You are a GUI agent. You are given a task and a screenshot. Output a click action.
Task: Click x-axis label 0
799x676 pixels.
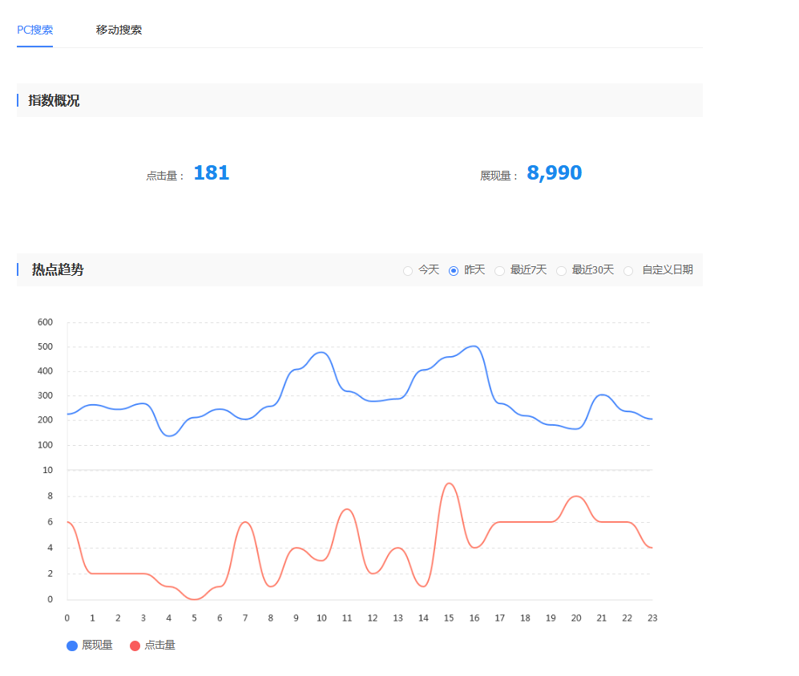point(67,618)
